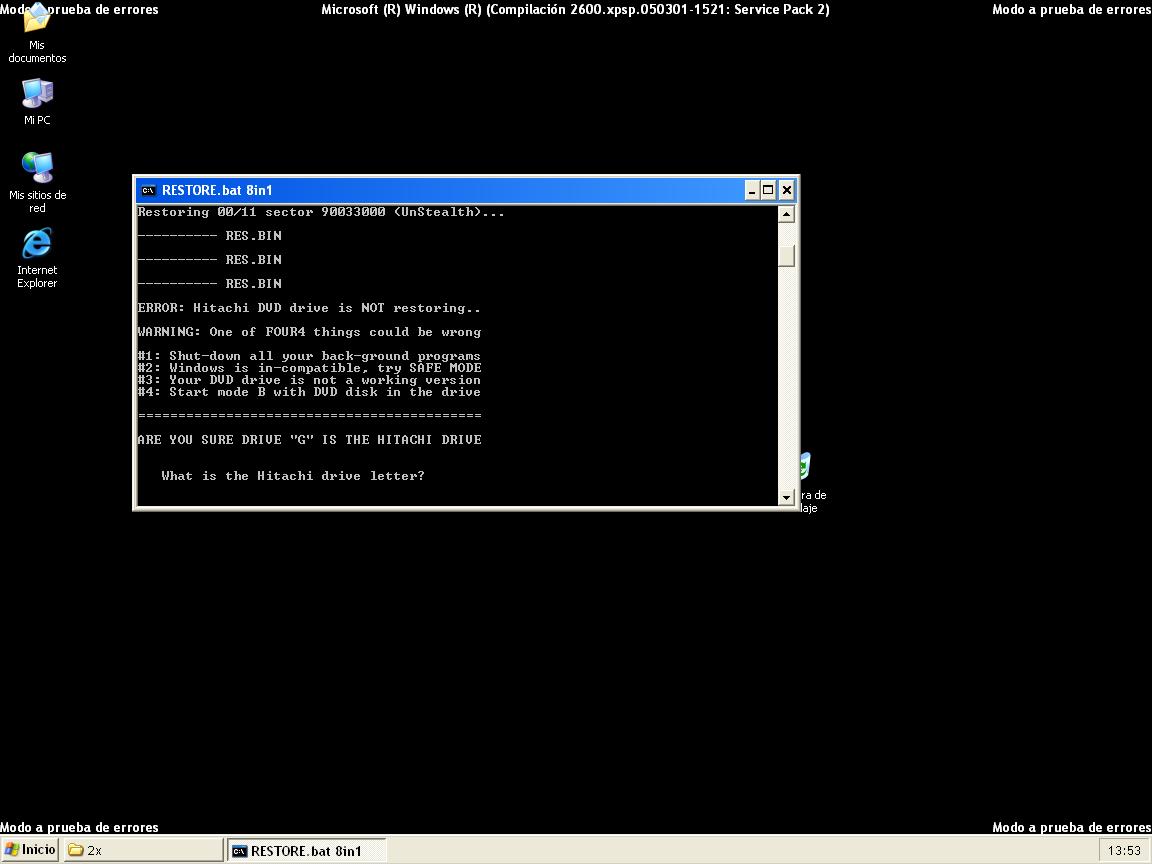Click the 'What is the Hitachi drive letter?' prompt

292,476
